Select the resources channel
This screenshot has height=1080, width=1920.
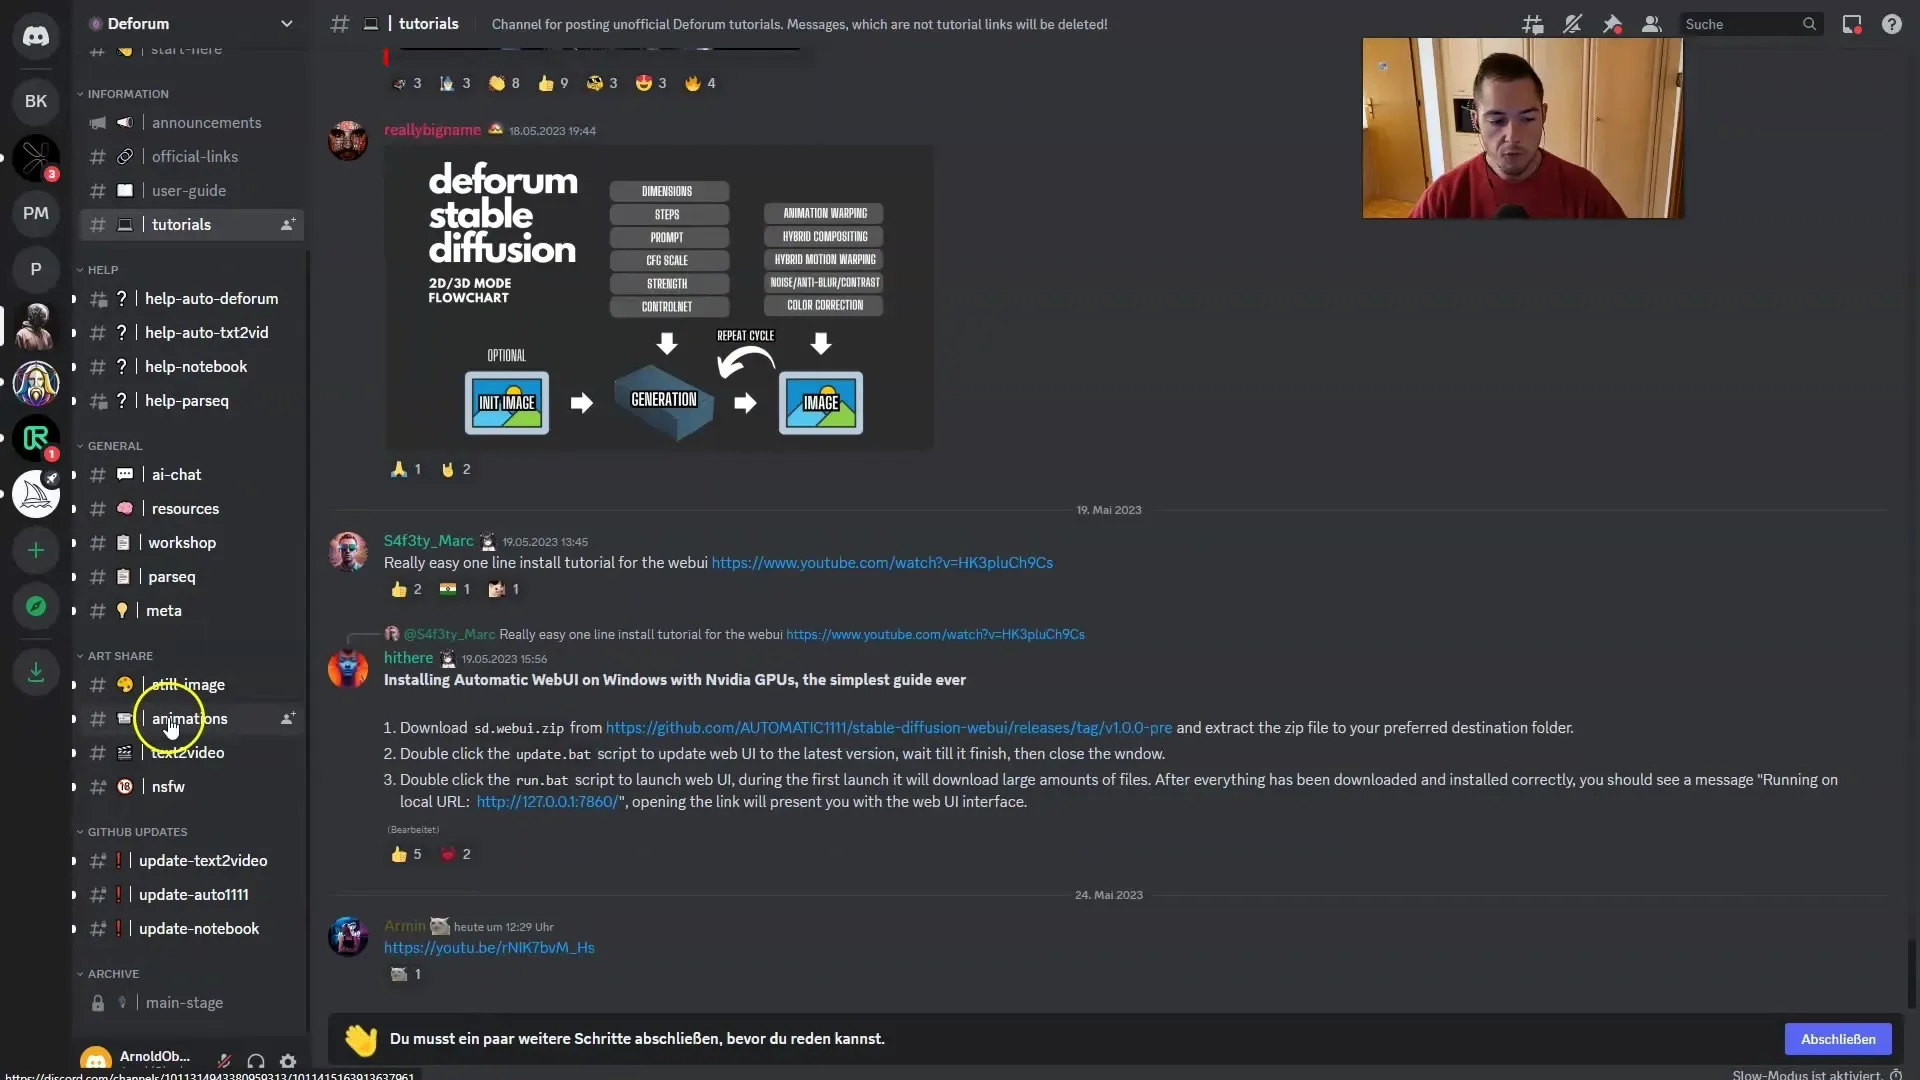tap(185, 508)
